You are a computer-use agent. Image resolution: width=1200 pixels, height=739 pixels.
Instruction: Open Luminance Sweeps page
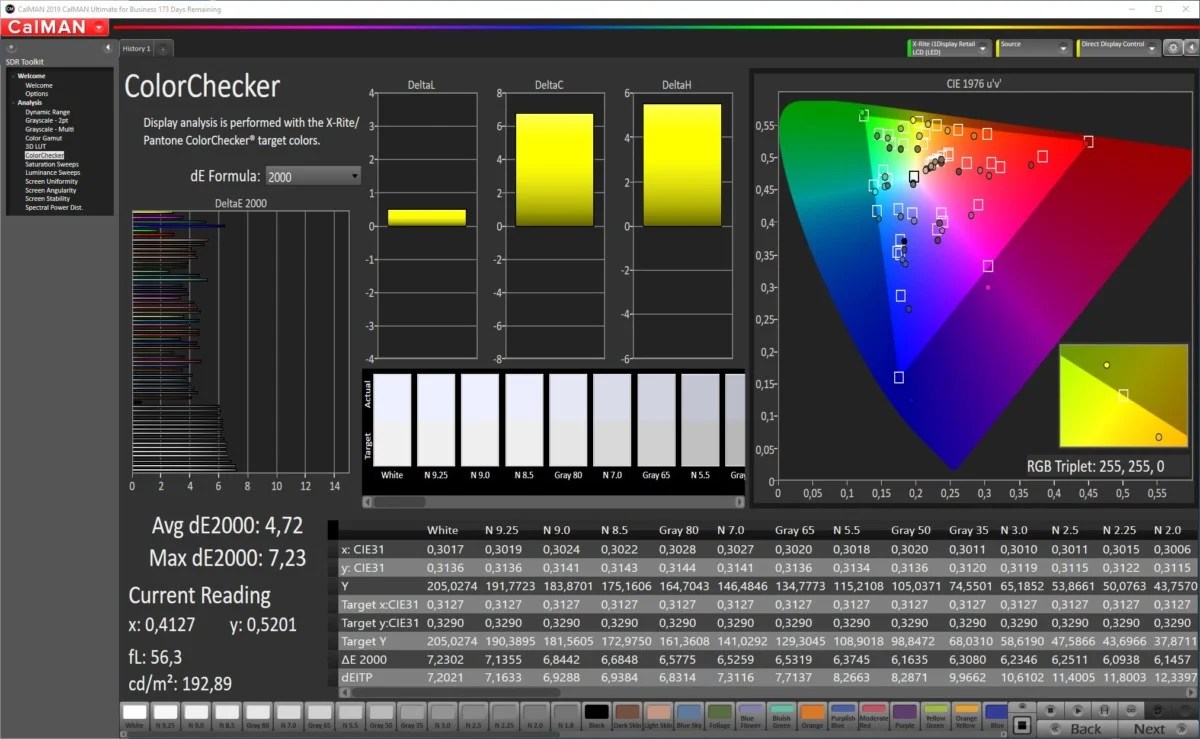pyautogui.click(x=52, y=172)
